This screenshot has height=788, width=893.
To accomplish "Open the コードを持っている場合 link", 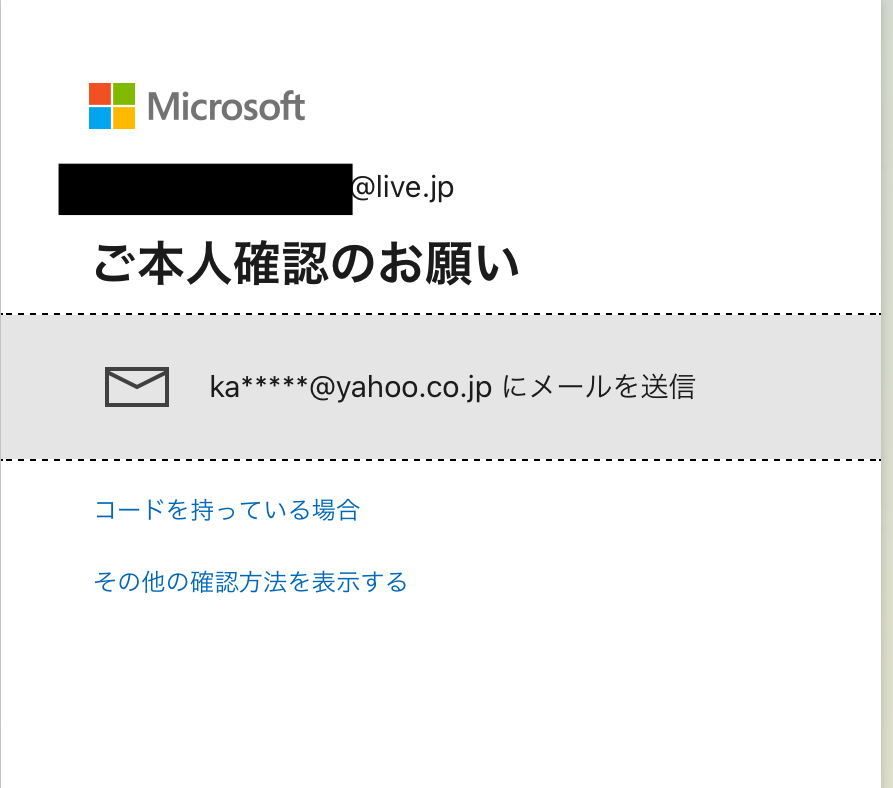I will 227,510.
